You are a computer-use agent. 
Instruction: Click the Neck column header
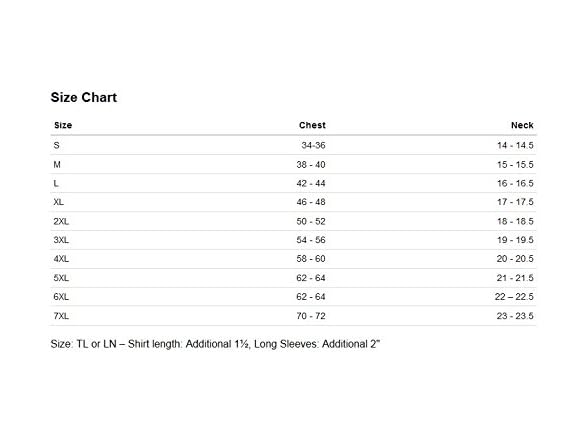522,125
